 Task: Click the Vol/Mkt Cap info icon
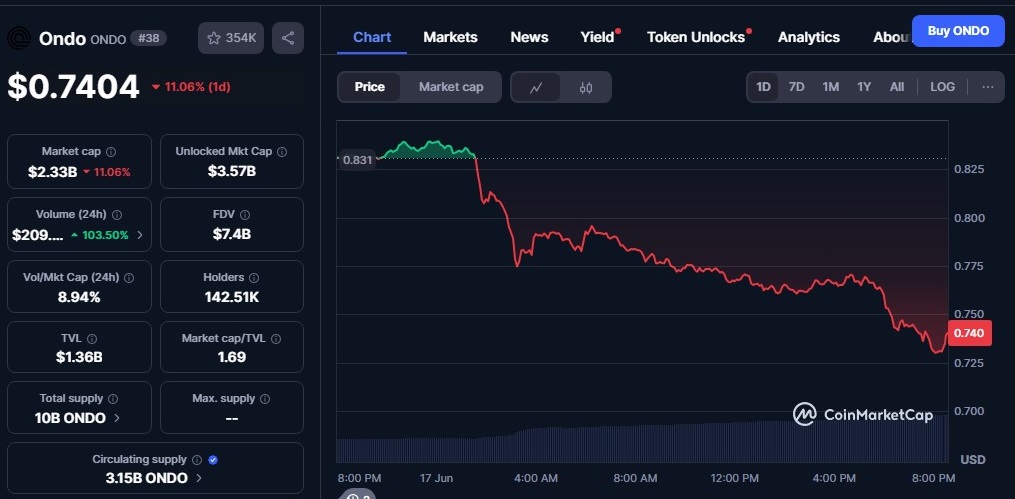tap(129, 277)
